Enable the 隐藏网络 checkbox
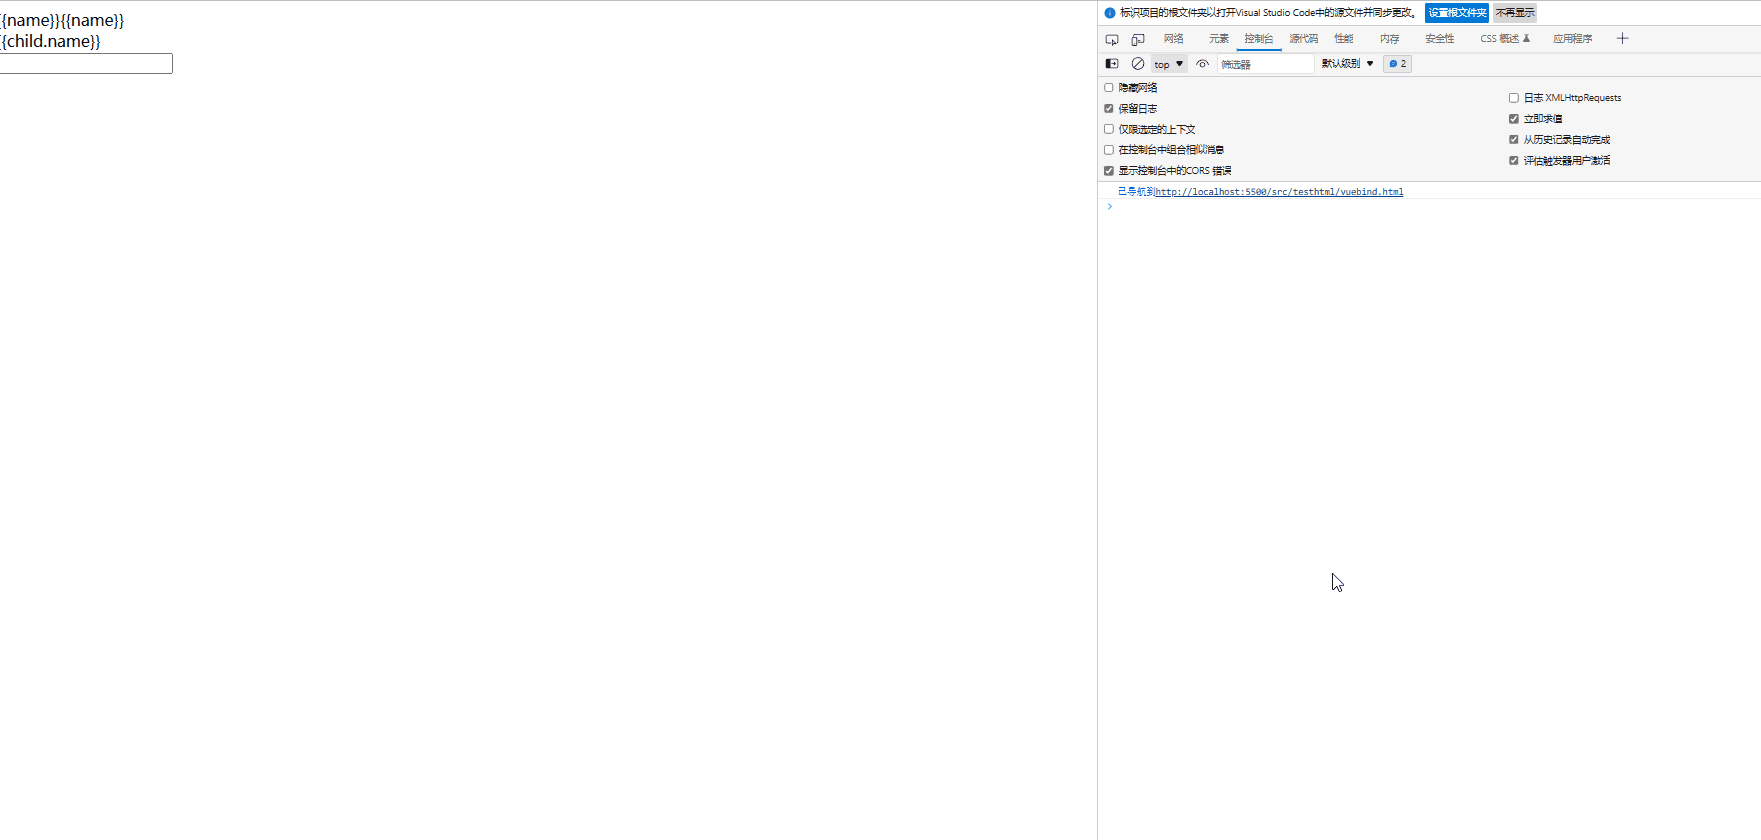 pyautogui.click(x=1109, y=88)
